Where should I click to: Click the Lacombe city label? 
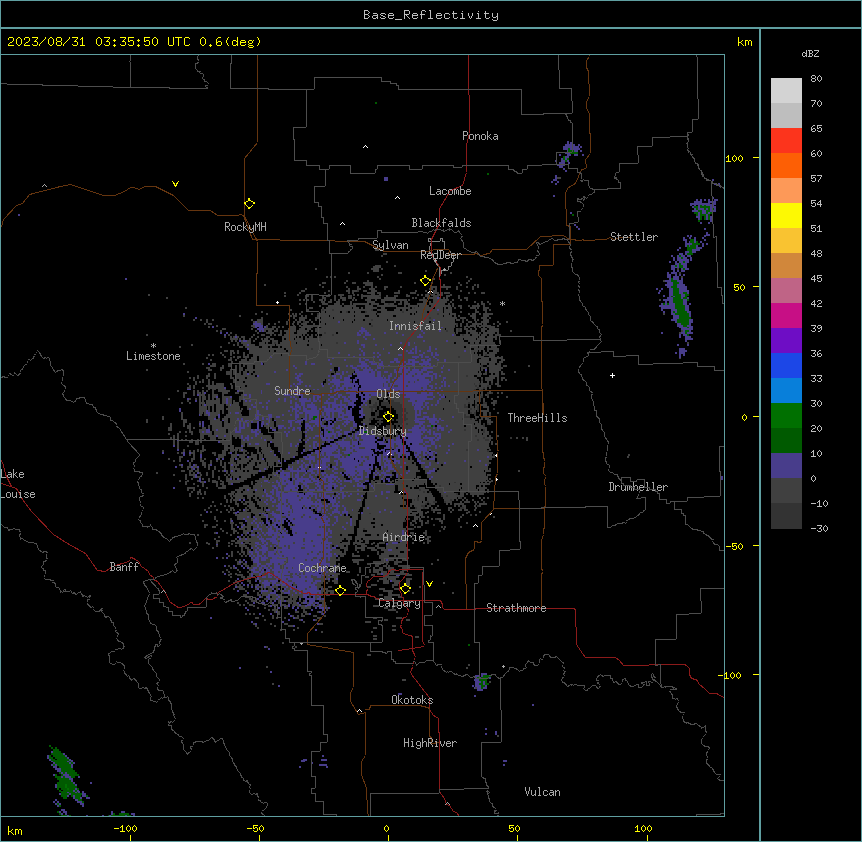pos(450,191)
